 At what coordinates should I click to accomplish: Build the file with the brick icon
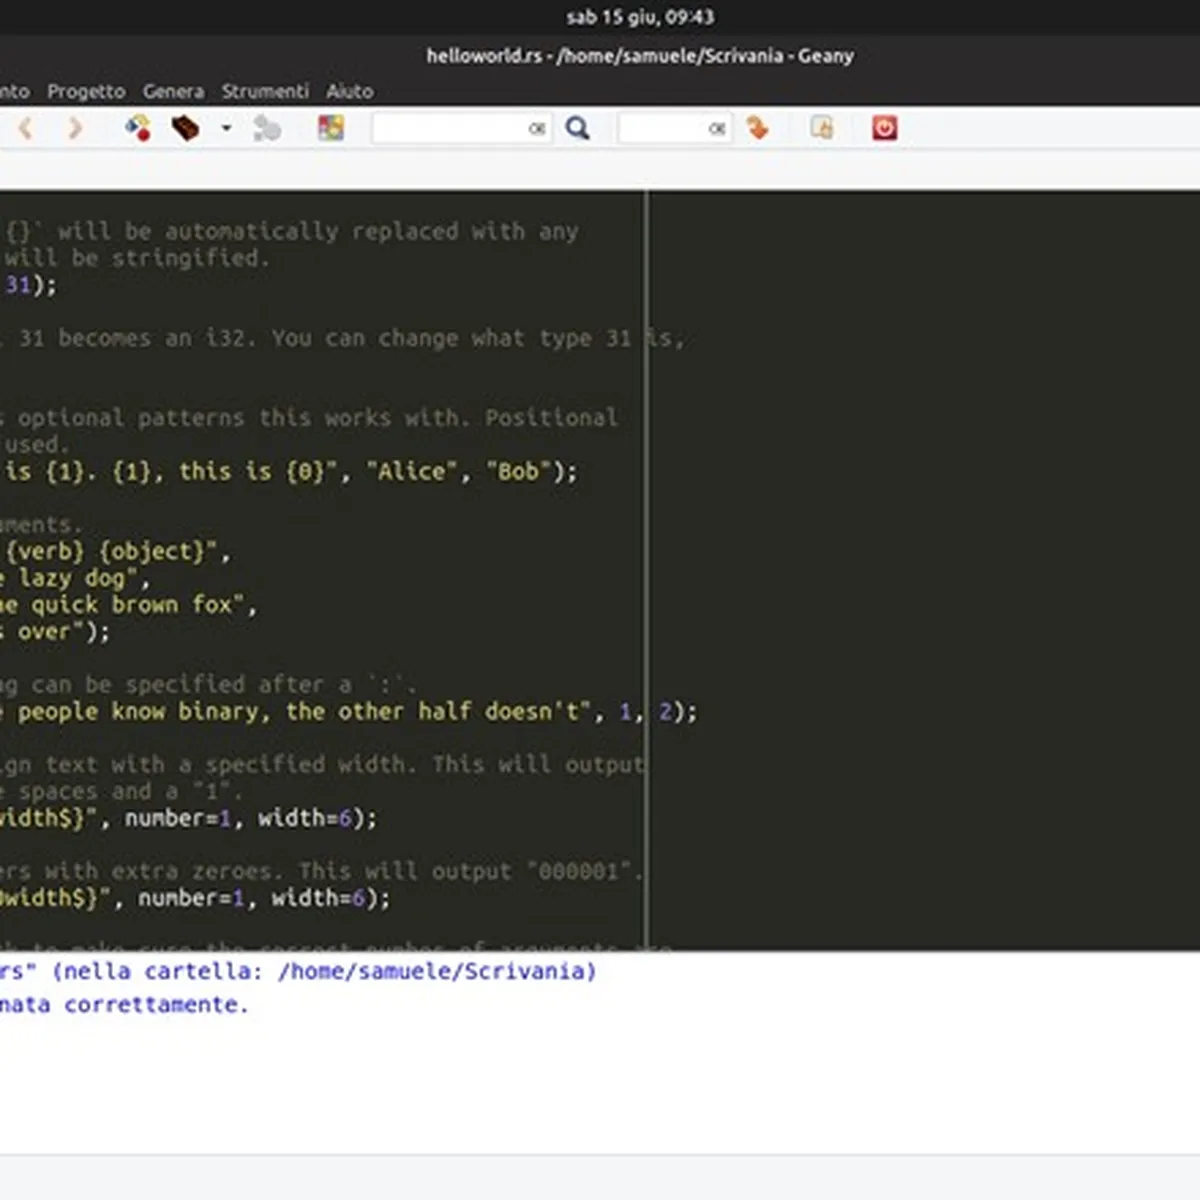click(185, 128)
